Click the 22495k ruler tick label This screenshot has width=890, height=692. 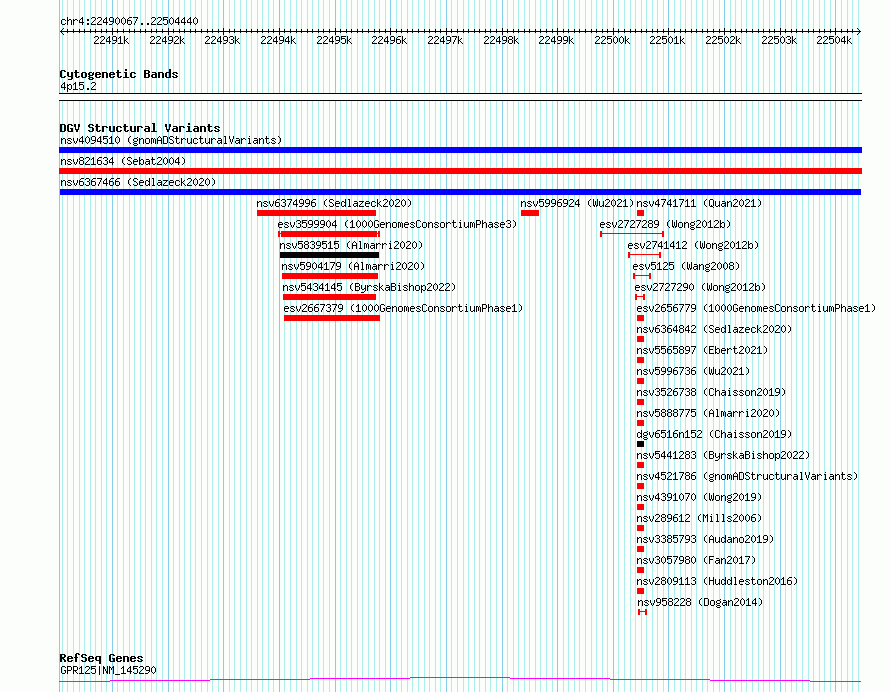tap(334, 40)
